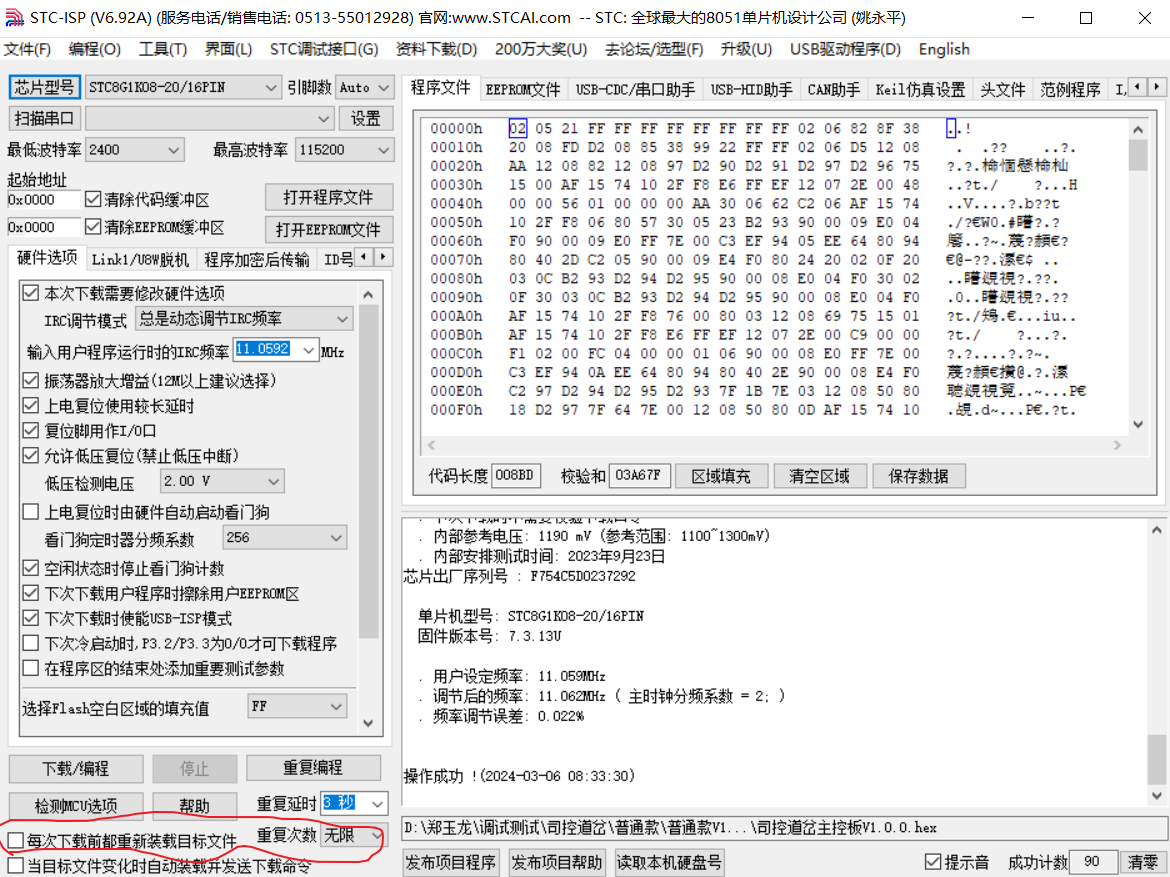
Task: Click the hex viewer scroll up arrow
Action: click(x=1138, y=130)
